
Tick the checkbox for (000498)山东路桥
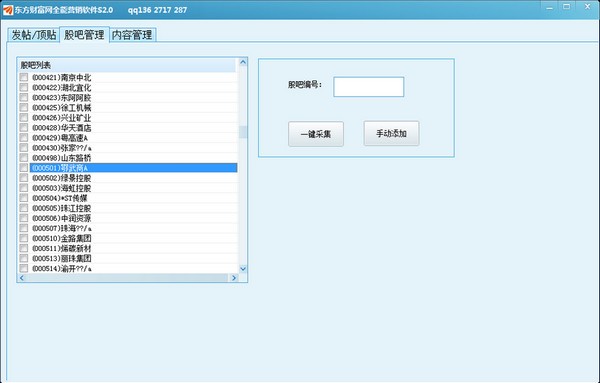point(24,158)
